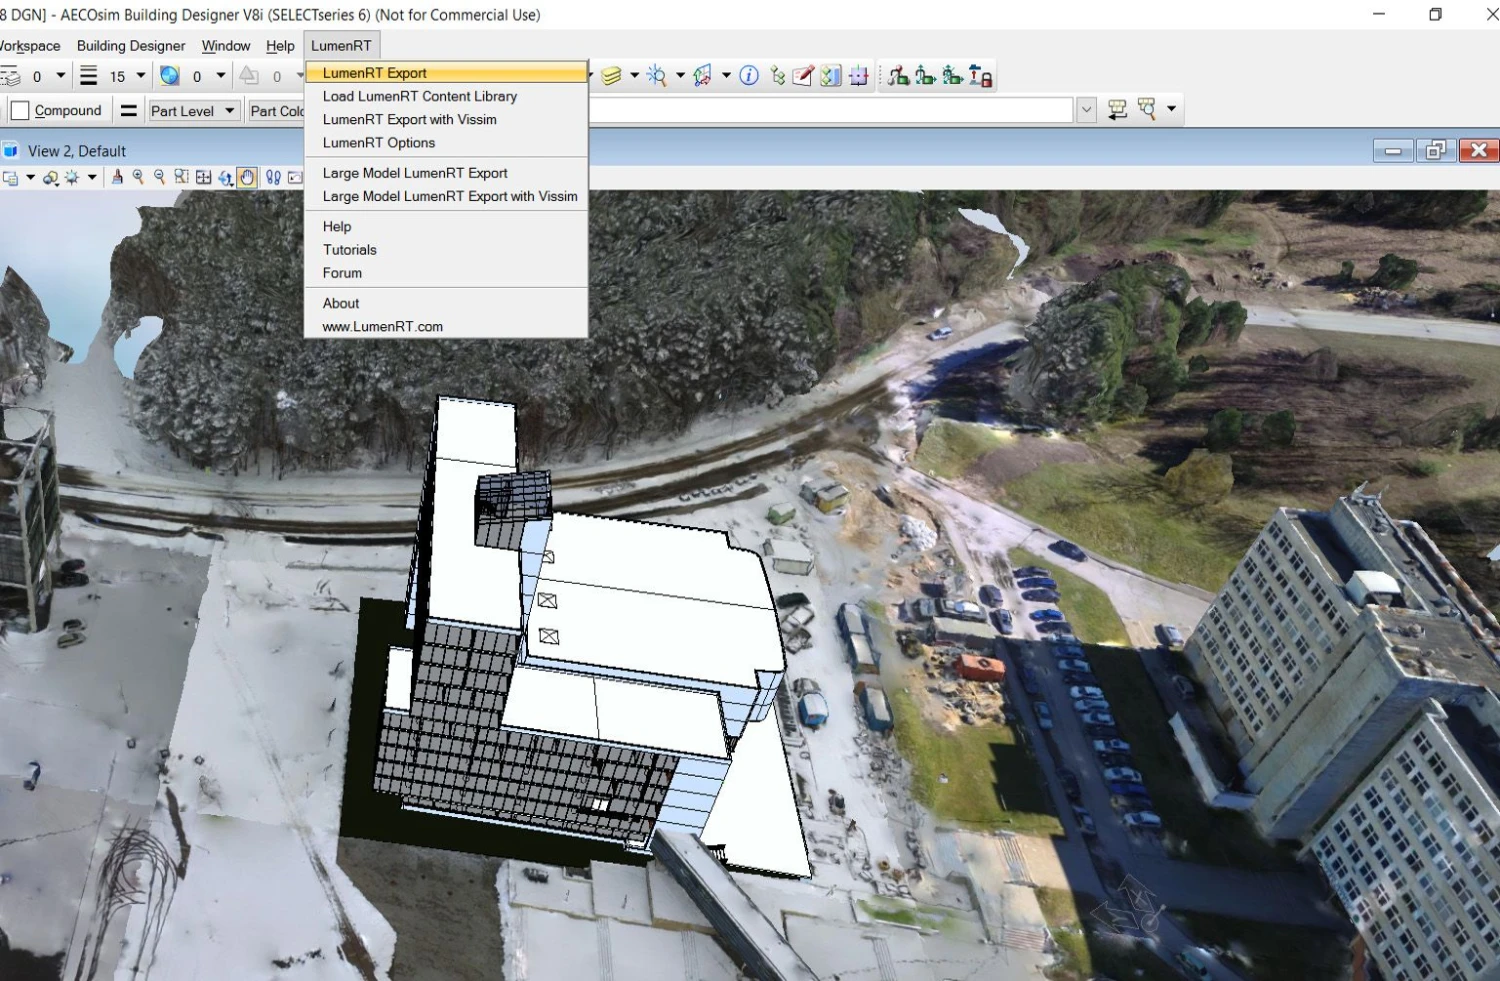The image size is (1500, 981).
Task: Click the Update View brush icon
Action: pyautogui.click(x=117, y=177)
